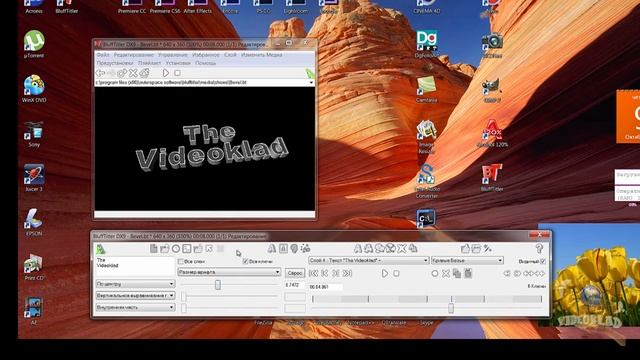640x360 pixels.
Task: Click the copy key icon in key controls
Action: [x=457, y=273]
